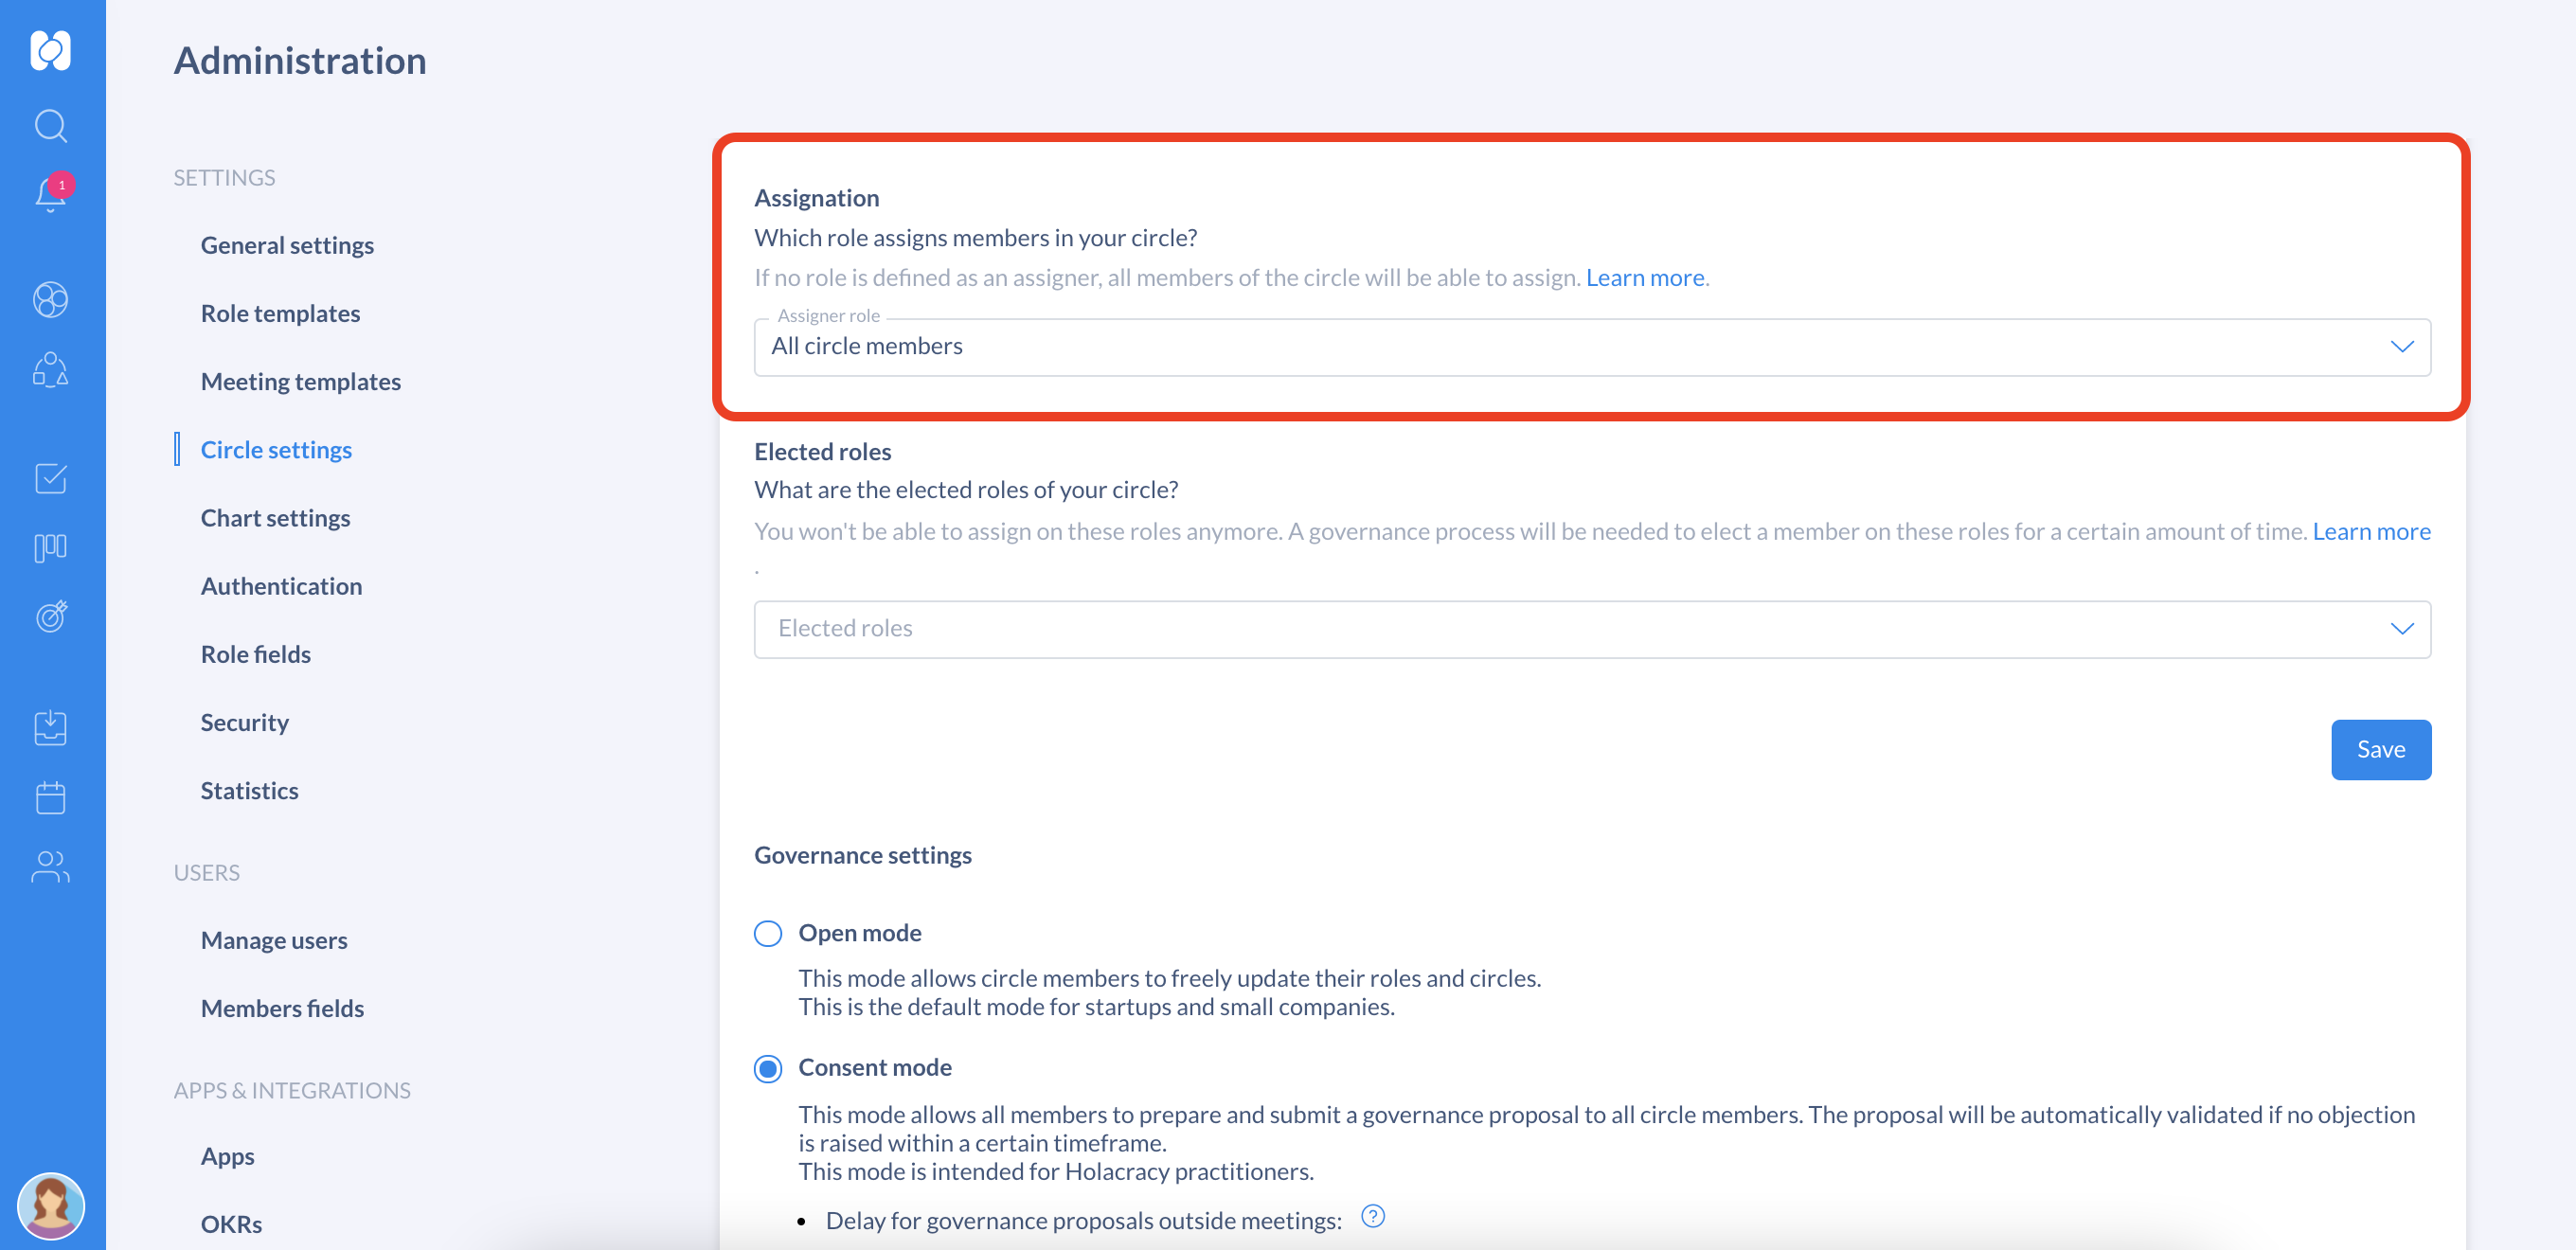
Task: Click the Elected roles heading
Action: 822,451
